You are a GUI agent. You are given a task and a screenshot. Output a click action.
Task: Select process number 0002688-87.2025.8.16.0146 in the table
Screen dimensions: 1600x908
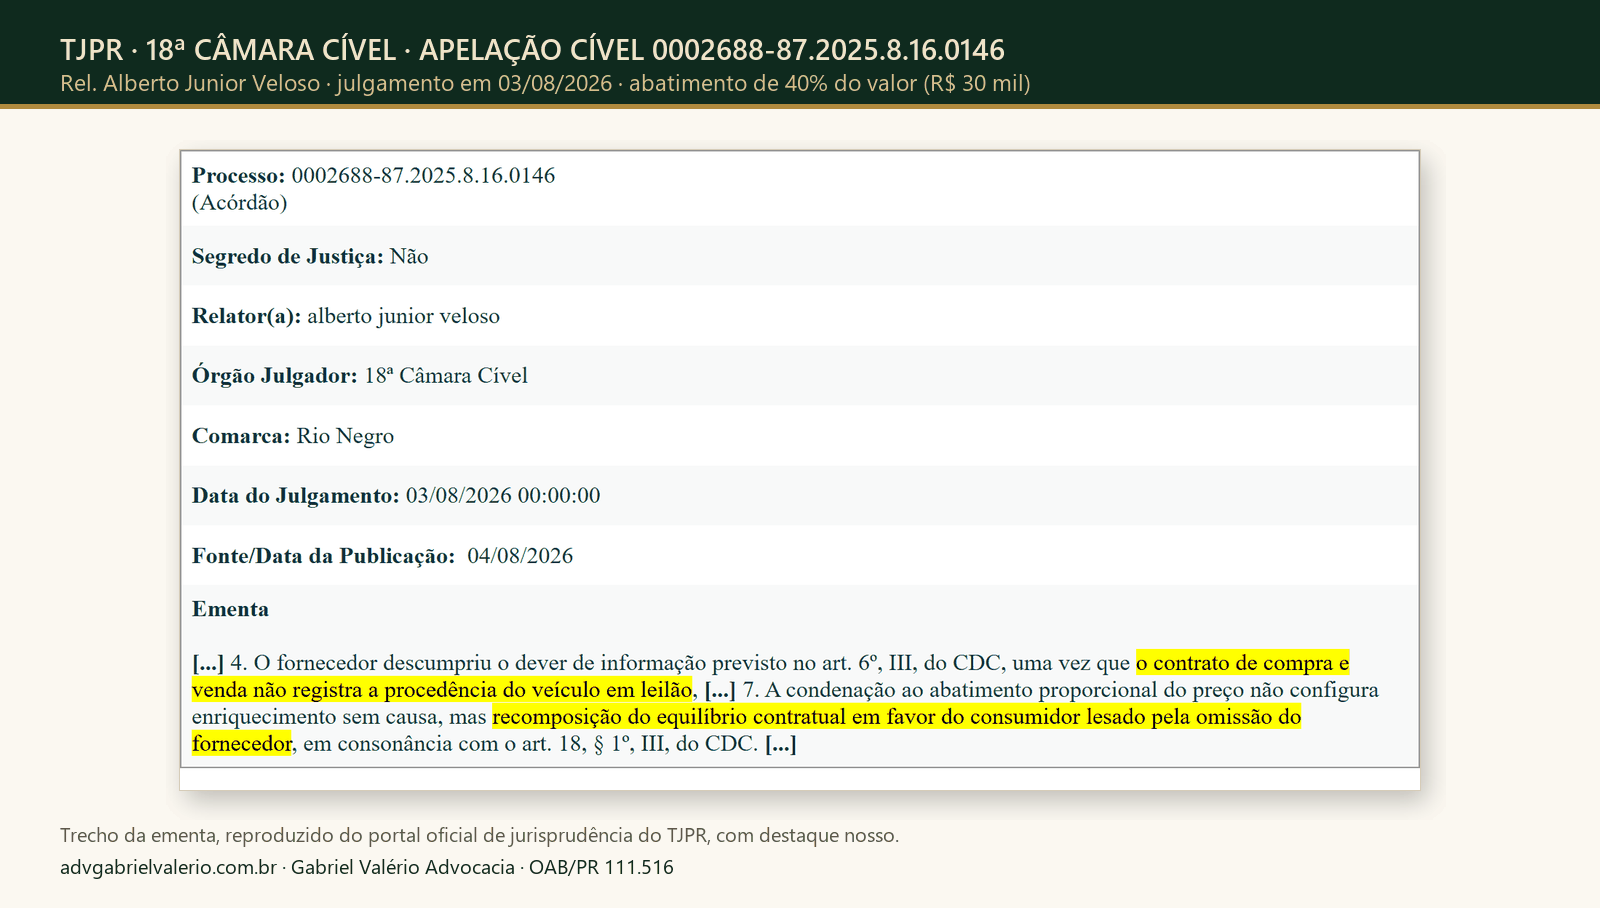coord(423,176)
